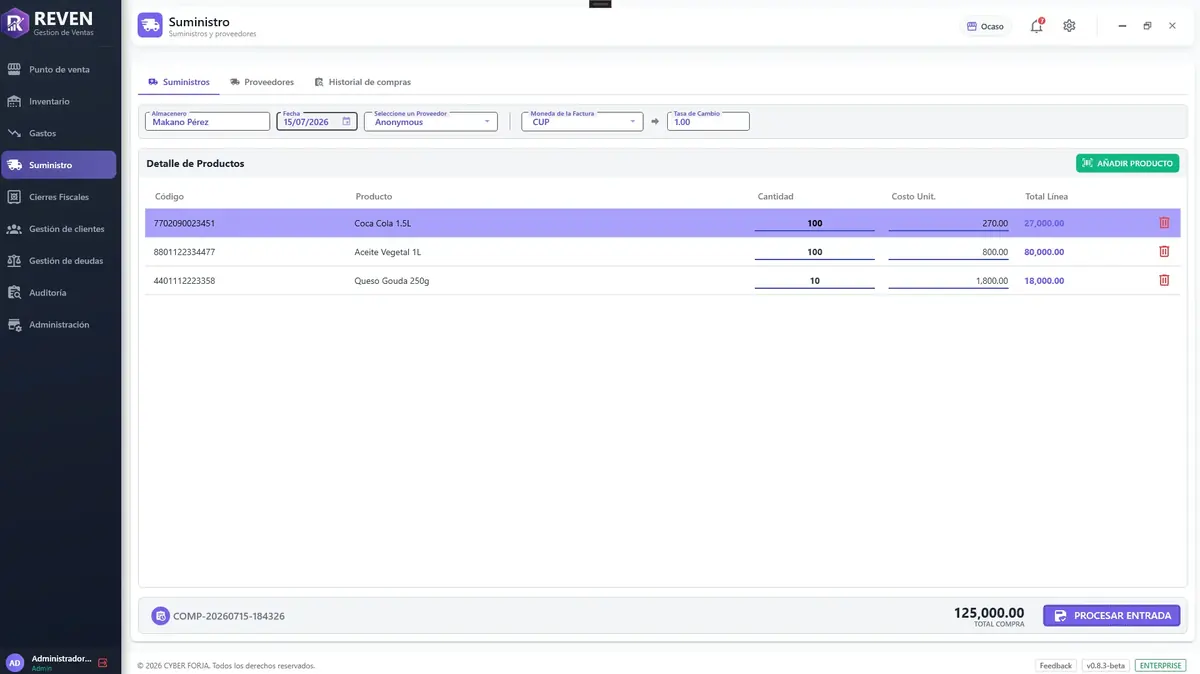Switch to Historial de compras tab
Viewport: 1200px width, 674px height.
coord(362,82)
